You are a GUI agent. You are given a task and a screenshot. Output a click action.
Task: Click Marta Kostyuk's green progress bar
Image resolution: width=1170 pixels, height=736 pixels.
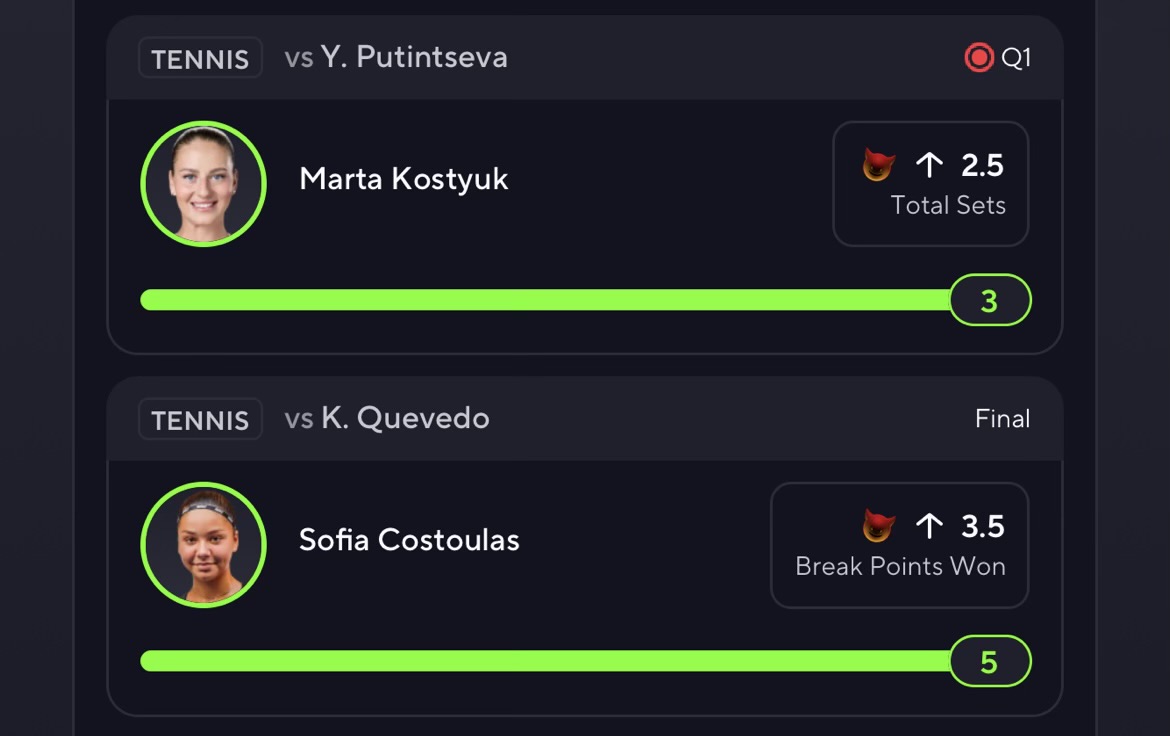[545, 300]
